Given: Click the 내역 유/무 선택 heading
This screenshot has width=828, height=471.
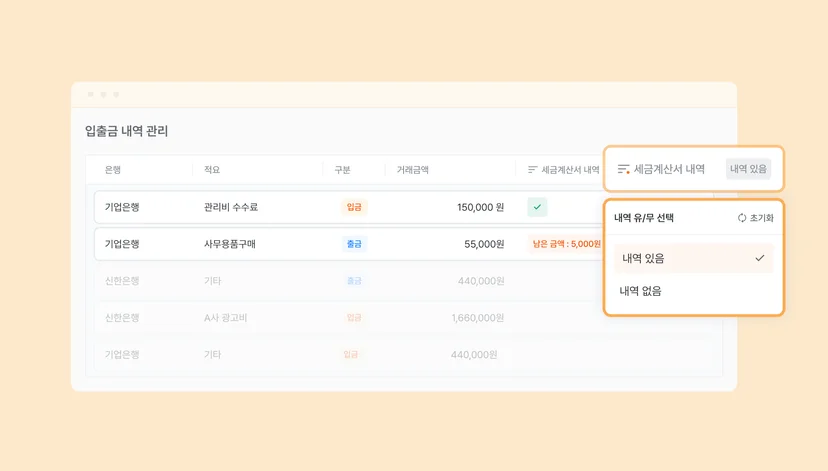Looking at the screenshot, I should 644,218.
